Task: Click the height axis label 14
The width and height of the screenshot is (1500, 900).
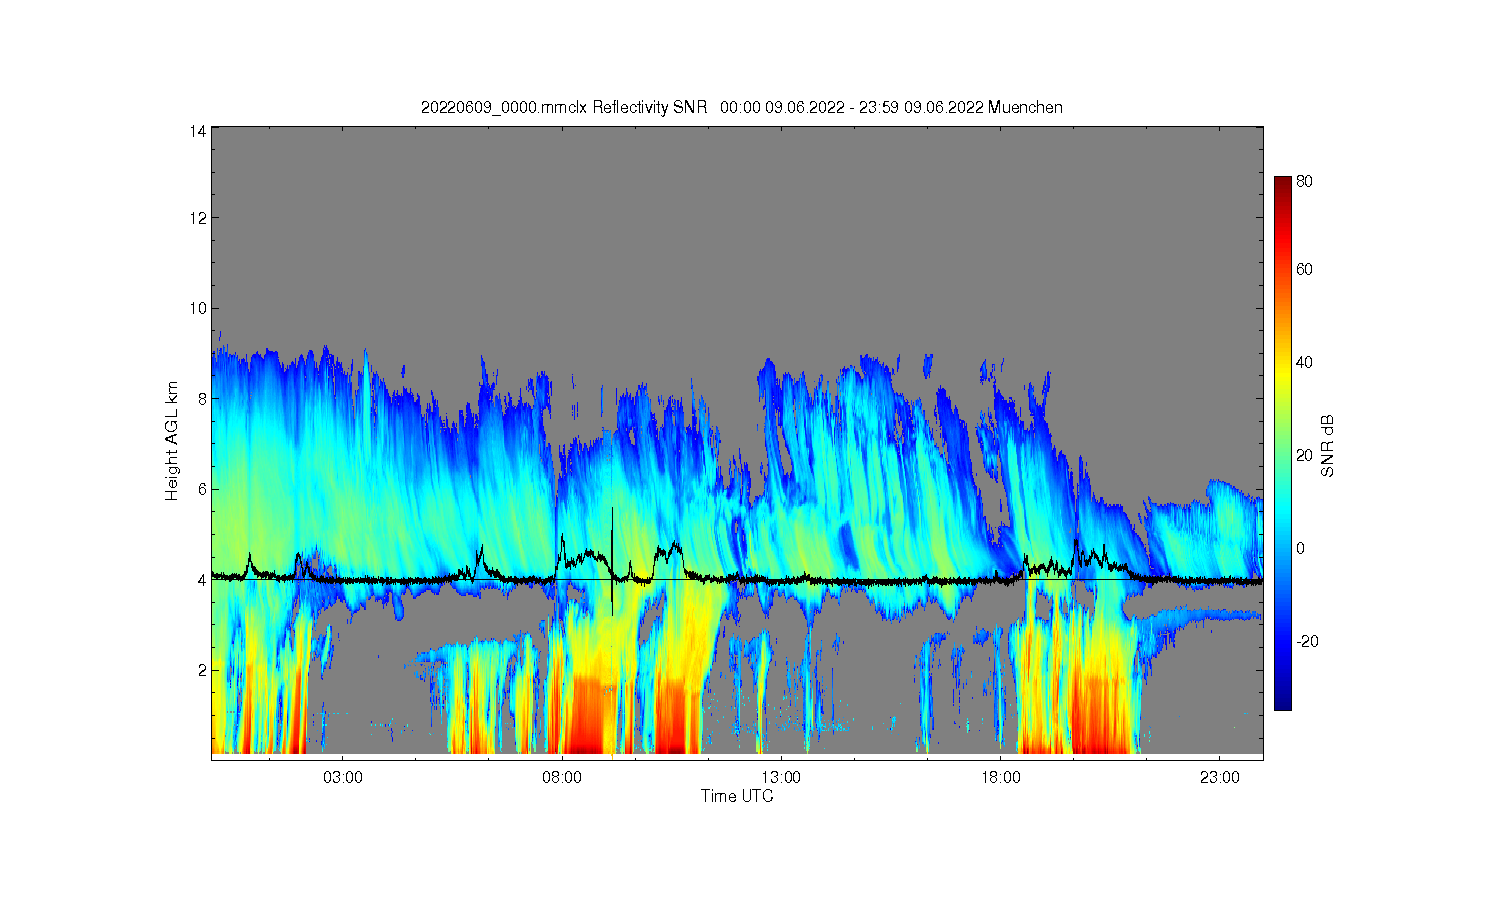Action: pos(198,131)
